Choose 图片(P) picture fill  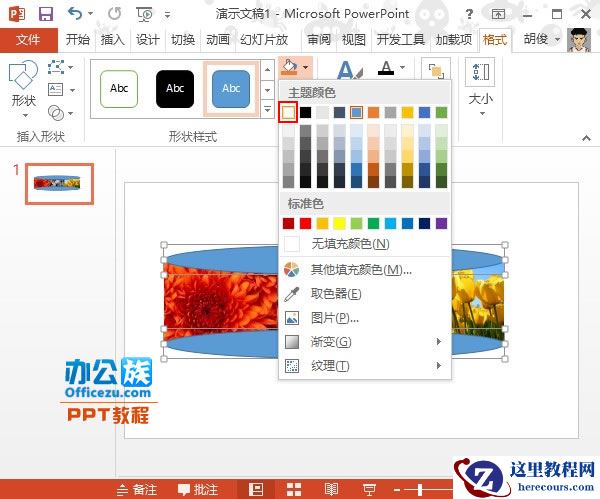(365, 318)
